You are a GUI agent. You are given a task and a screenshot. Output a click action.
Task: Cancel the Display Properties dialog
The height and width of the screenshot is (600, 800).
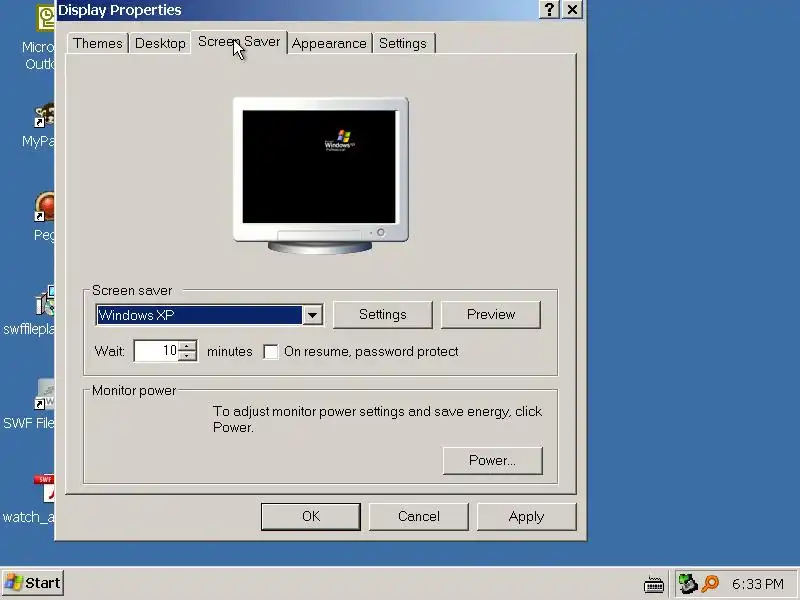[418, 516]
